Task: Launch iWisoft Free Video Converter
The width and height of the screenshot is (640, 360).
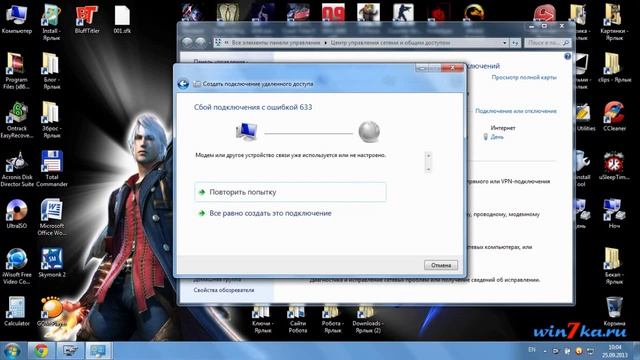Action: pyautogui.click(x=16, y=266)
